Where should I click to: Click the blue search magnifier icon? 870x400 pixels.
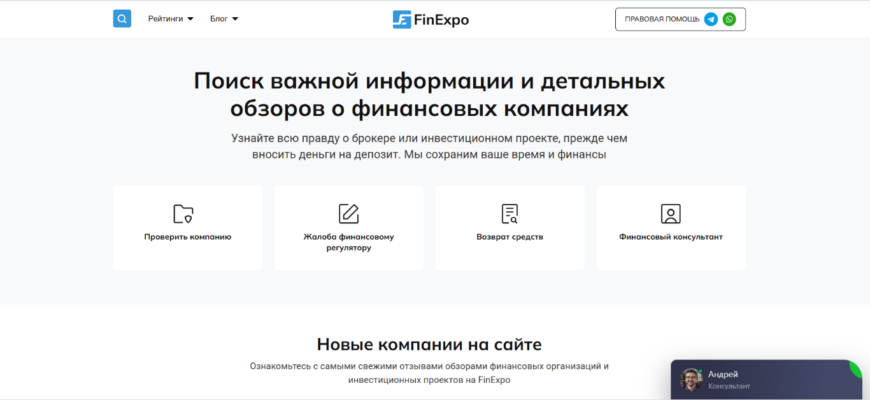coord(122,19)
